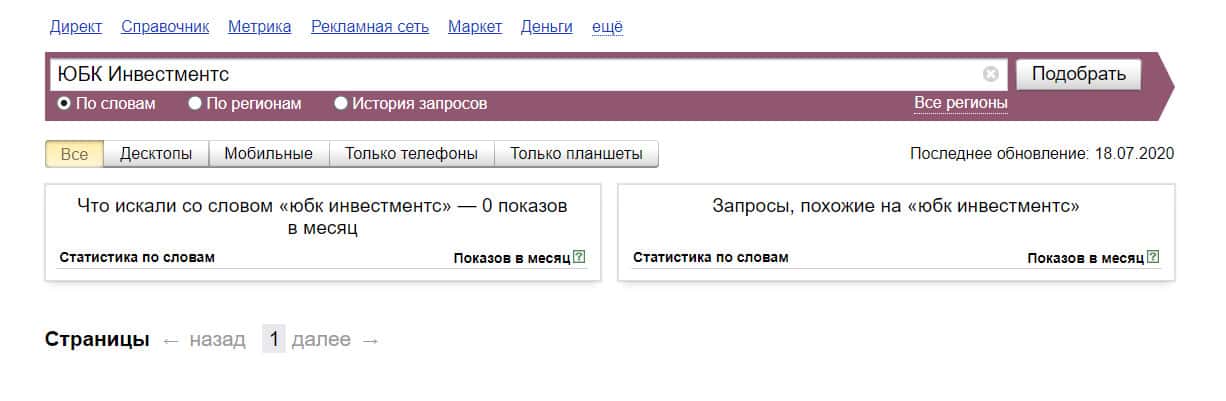Open the 'Справочник' link

click(x=165, y=27)
